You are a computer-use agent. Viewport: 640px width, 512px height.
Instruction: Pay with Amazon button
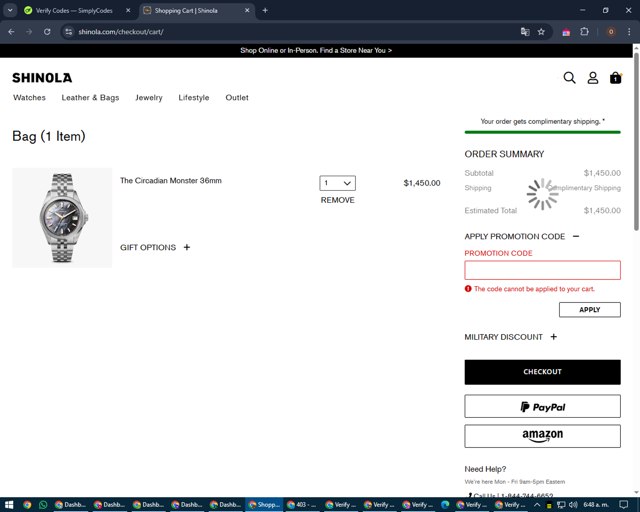[x=542, y=436]
